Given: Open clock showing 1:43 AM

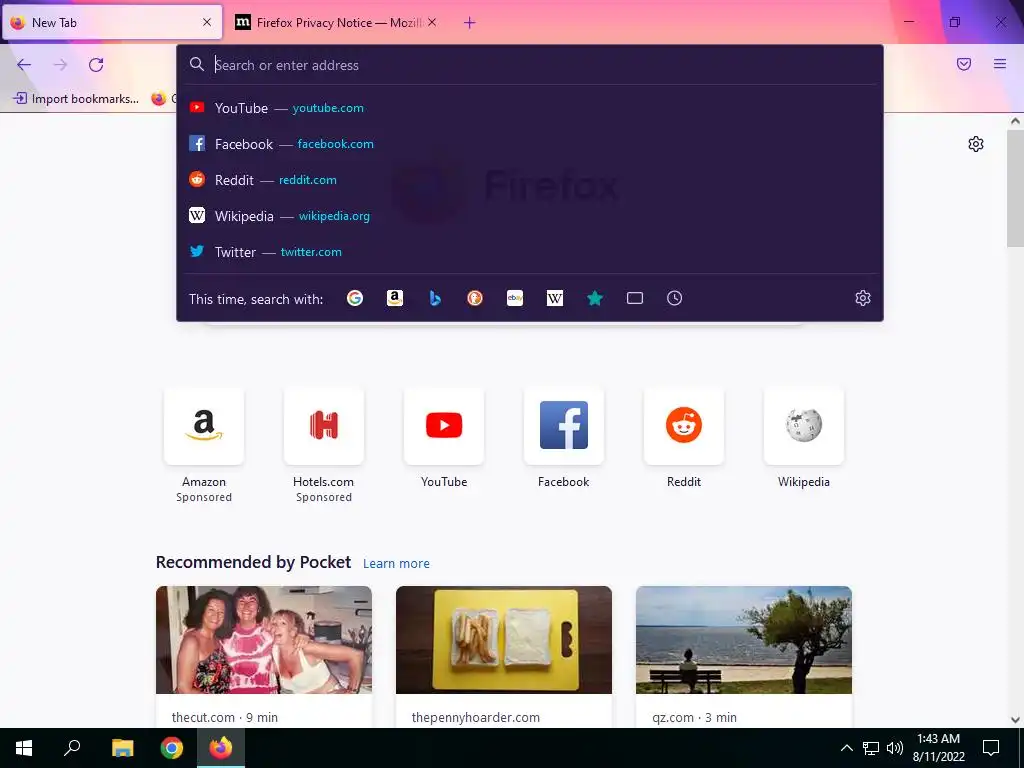Looking at the screenshot, I should point(938,748).
